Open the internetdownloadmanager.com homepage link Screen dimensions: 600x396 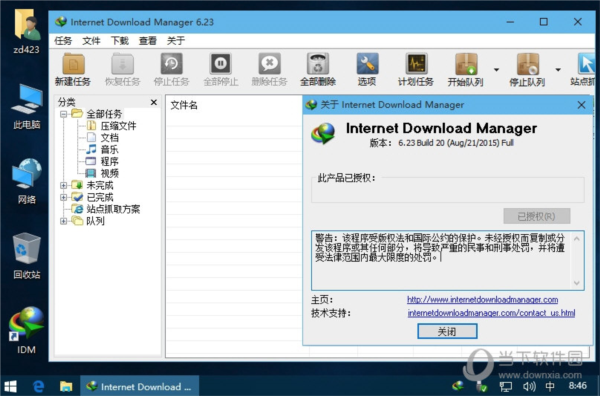pyautogui.click(x=483, y=299)
